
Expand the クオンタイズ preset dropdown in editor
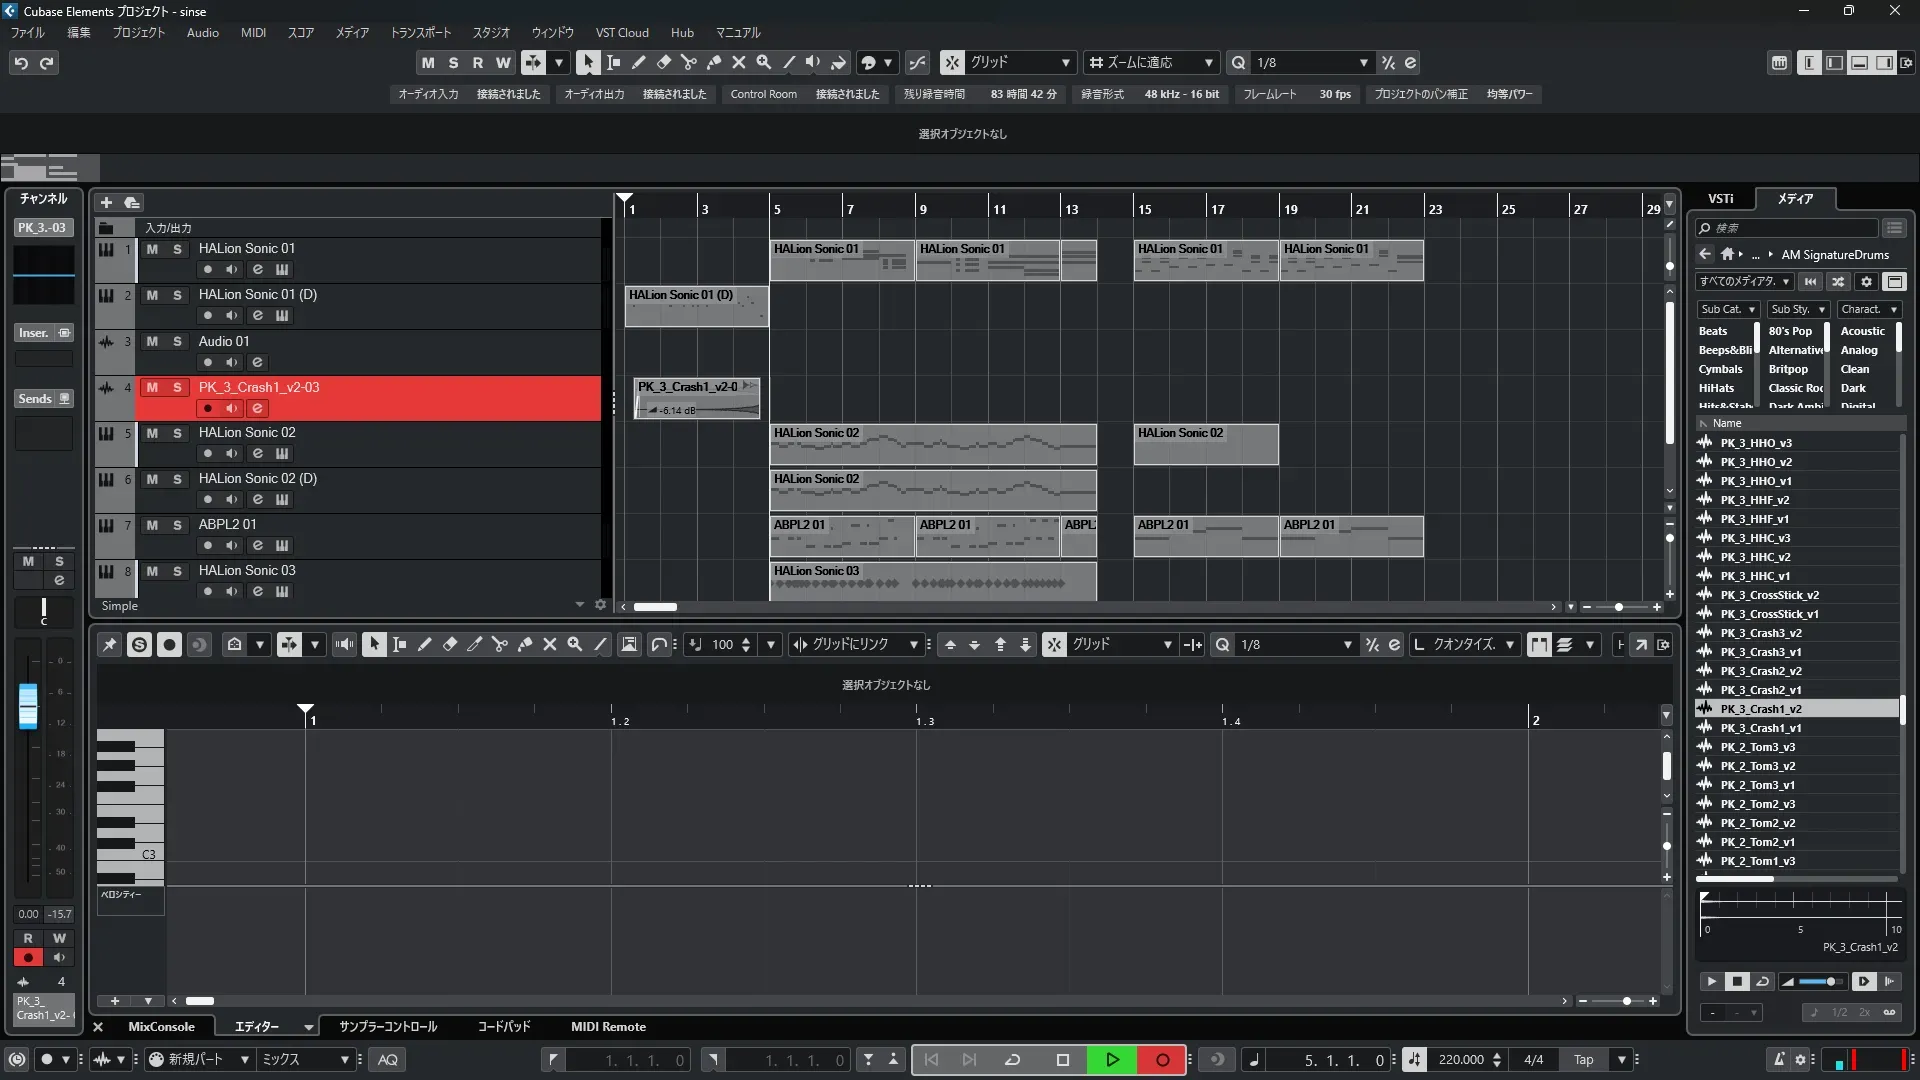point(1509,645)
